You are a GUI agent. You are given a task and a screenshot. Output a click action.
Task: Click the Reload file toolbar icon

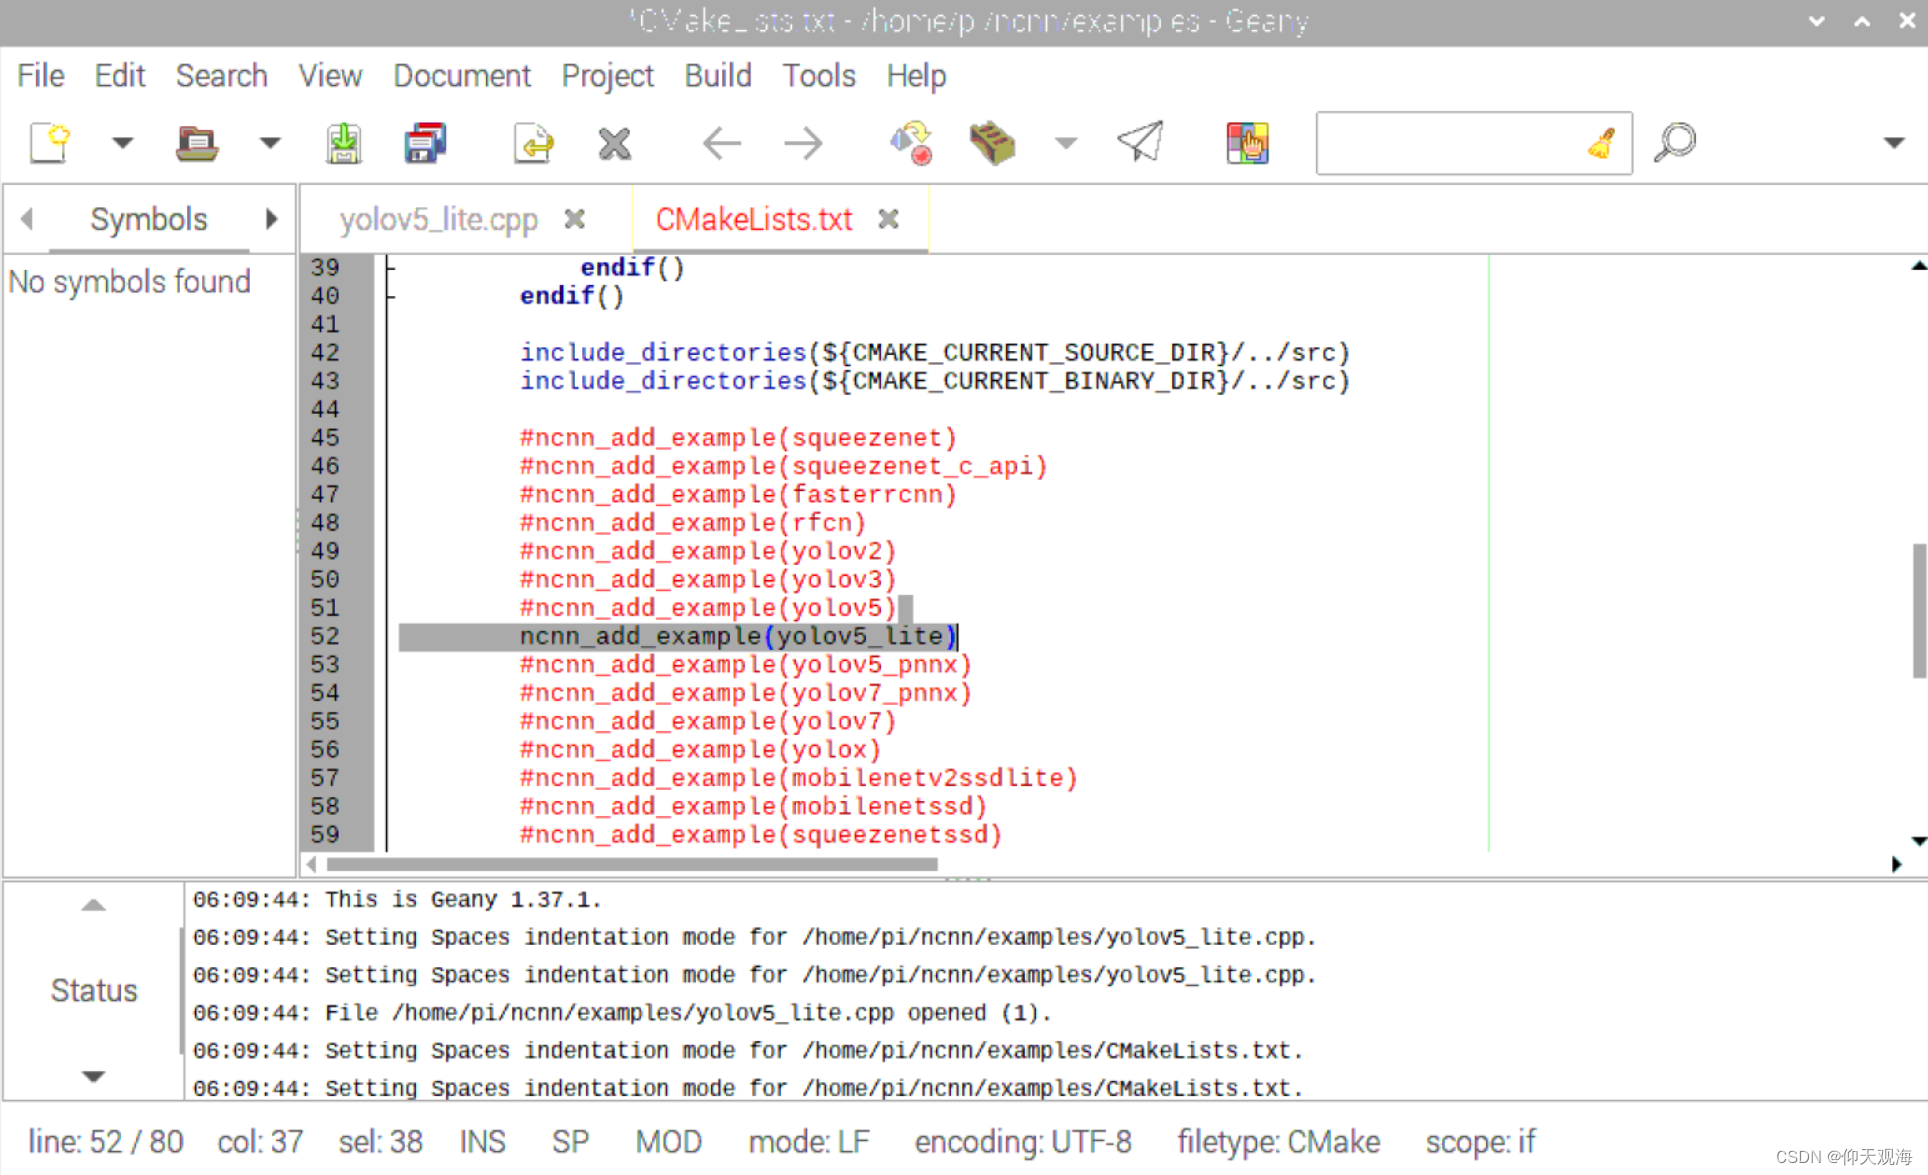click(x=533, y=143)
